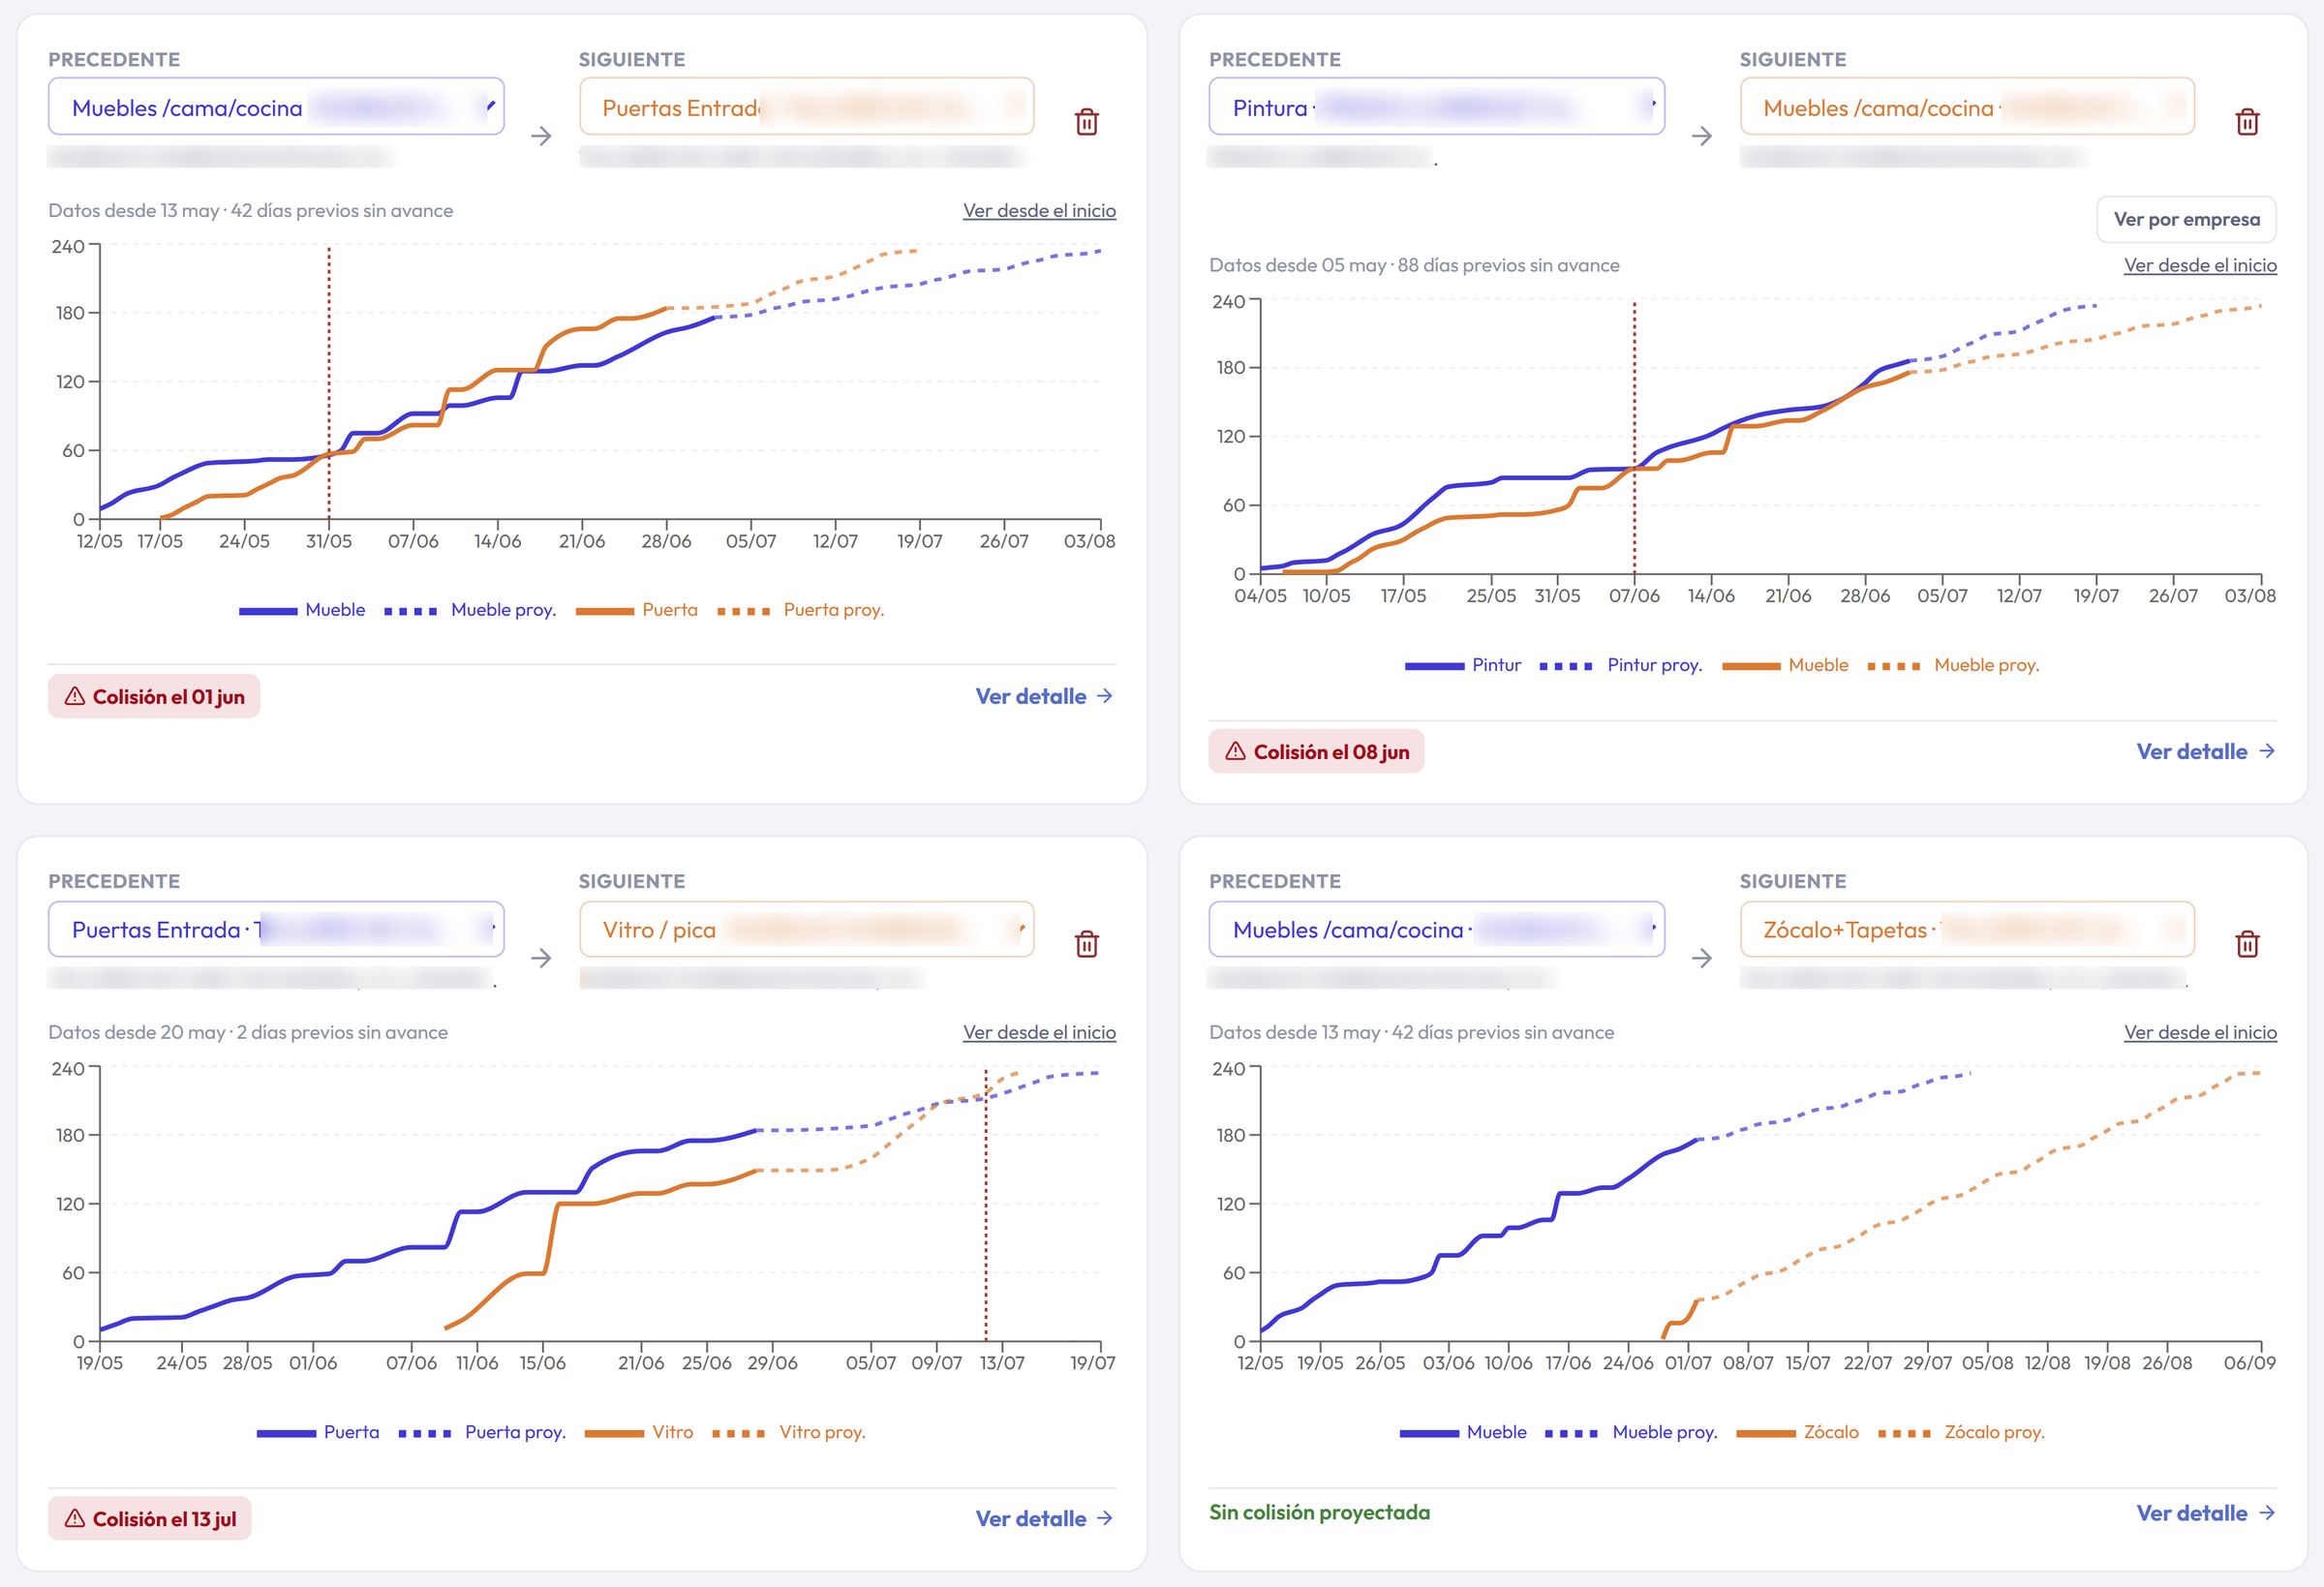Toggle Mueble proy. legend in Pintura chart
Viewport: 2324px width, 1587px height.
coord(1953,665)
